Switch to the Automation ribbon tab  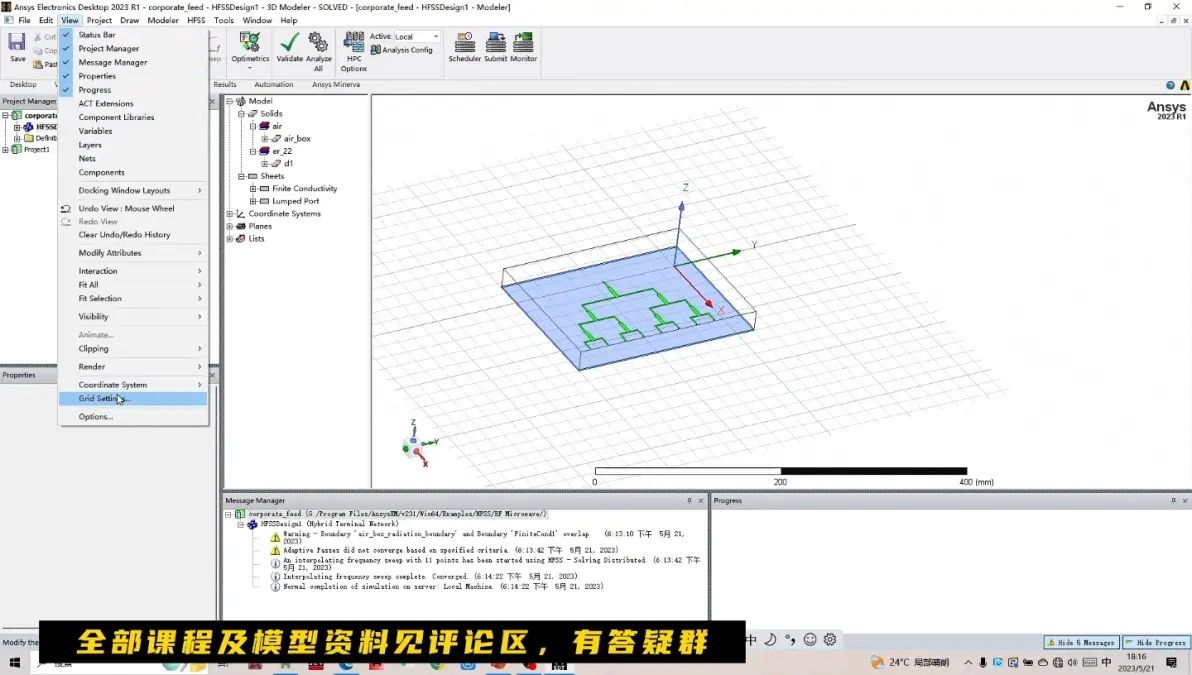click(274, 84)
